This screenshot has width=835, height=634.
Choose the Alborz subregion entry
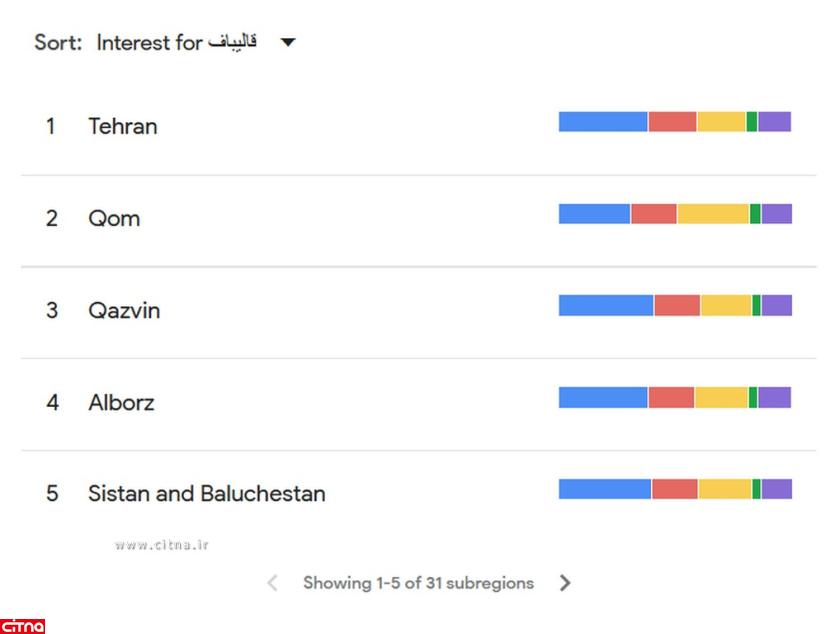(121, 402)
